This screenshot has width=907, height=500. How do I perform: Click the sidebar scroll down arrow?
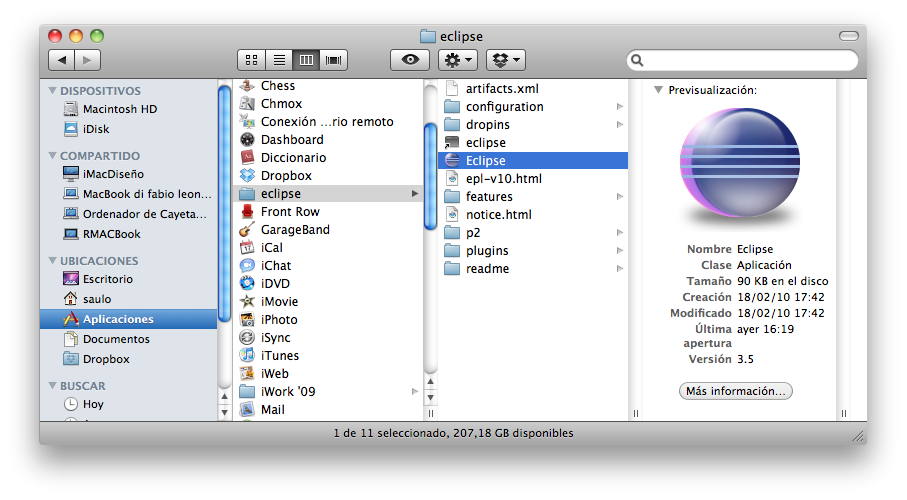(224, 412)
